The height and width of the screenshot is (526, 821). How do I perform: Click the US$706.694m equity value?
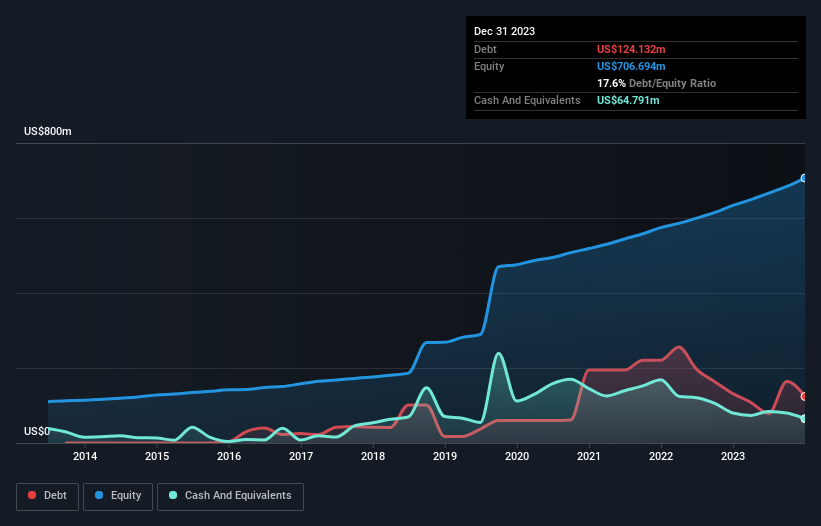(x=631, y=66)
